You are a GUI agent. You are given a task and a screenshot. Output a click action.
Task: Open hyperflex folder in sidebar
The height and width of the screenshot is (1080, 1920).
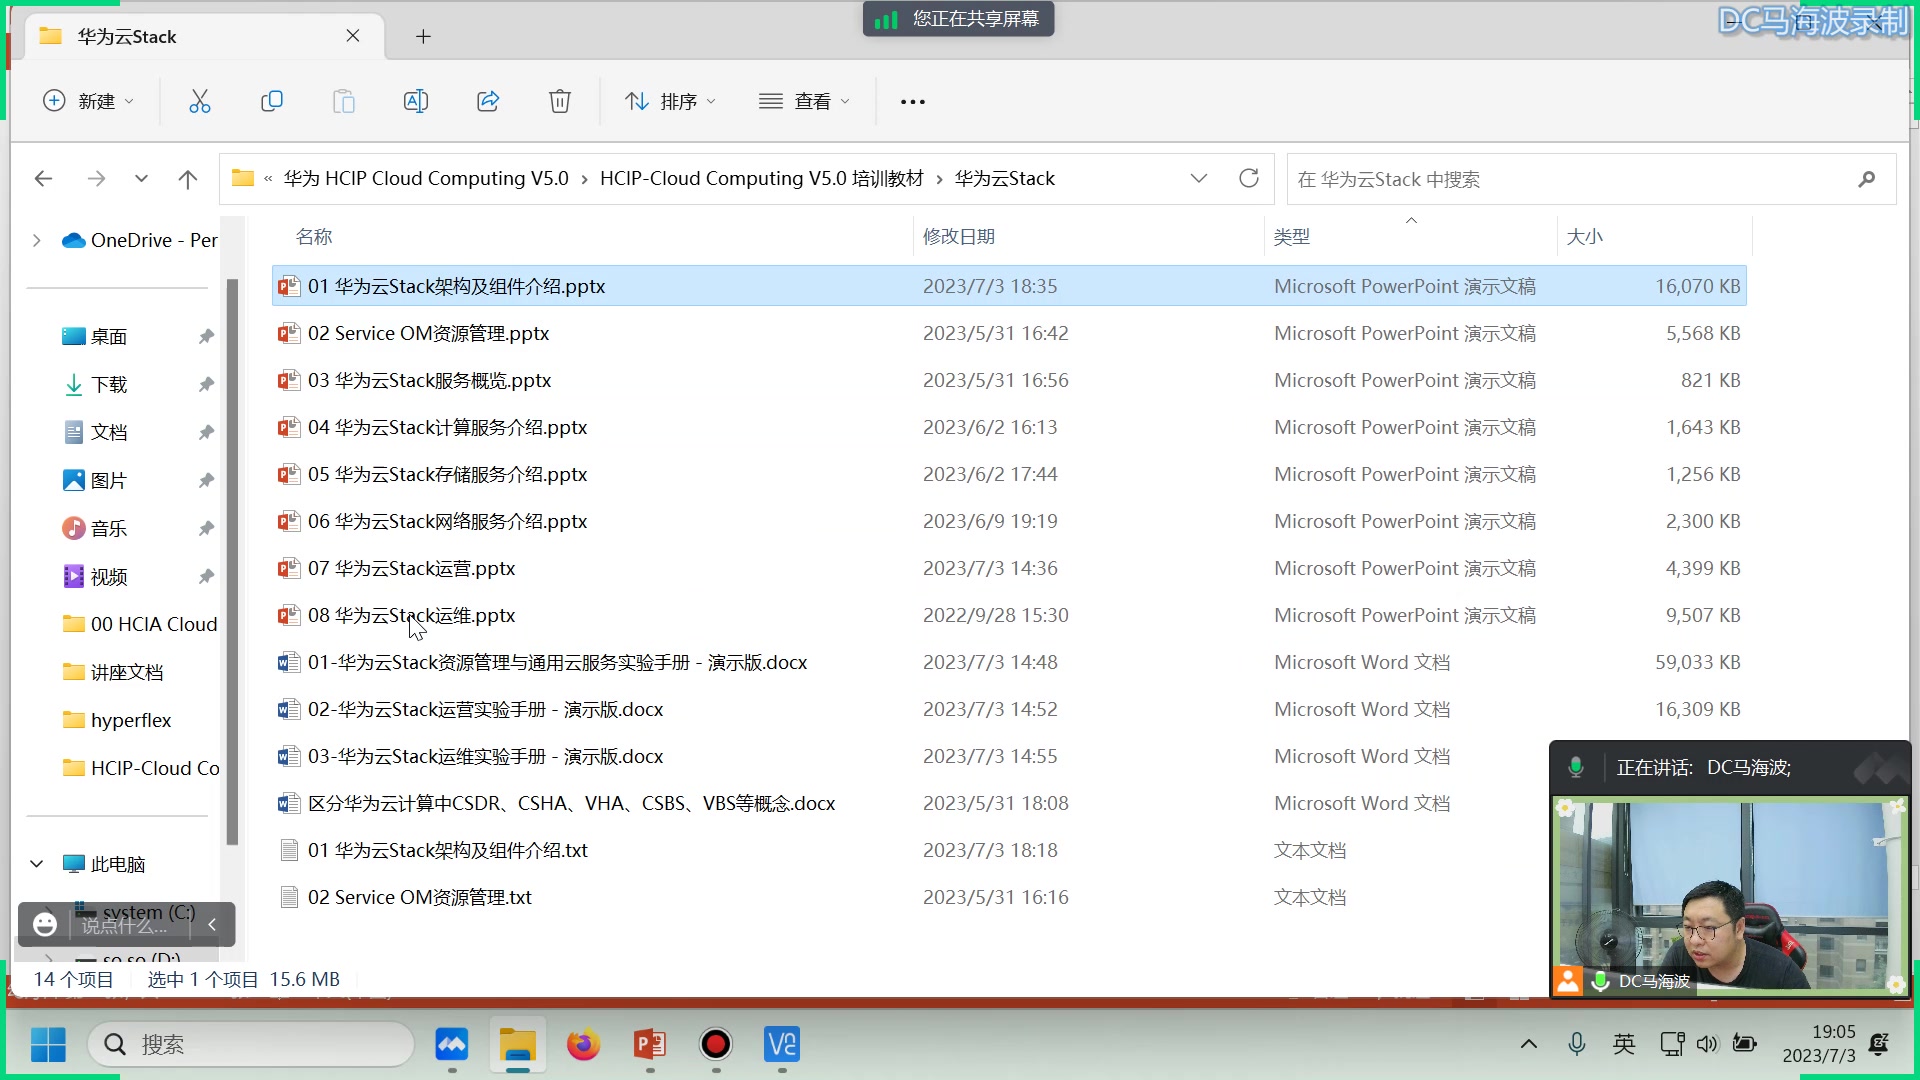point(130,720)
